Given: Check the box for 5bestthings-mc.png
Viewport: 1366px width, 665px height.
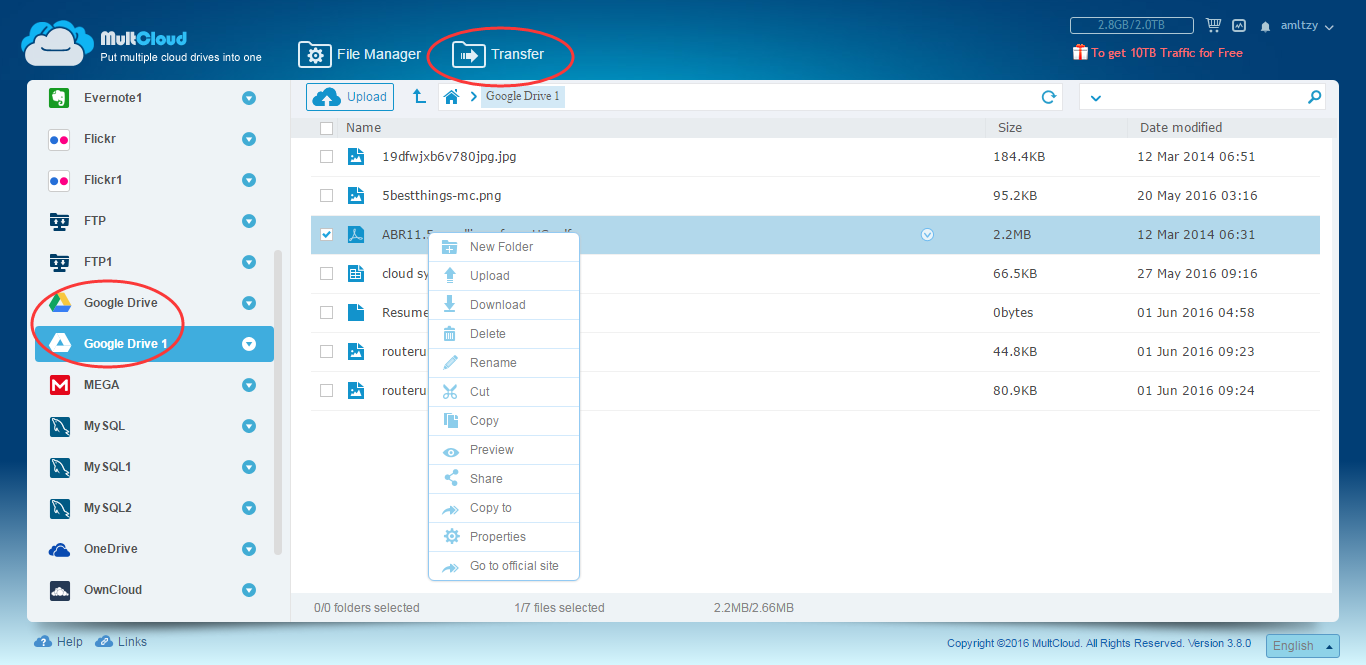Looking at the screenshot, I should coord(326,195).
